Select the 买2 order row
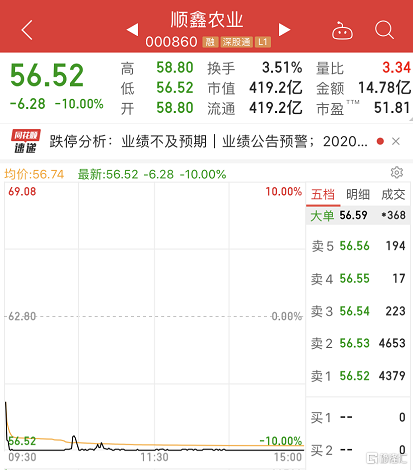The image size is (413, 470). (x=358, y=450)
